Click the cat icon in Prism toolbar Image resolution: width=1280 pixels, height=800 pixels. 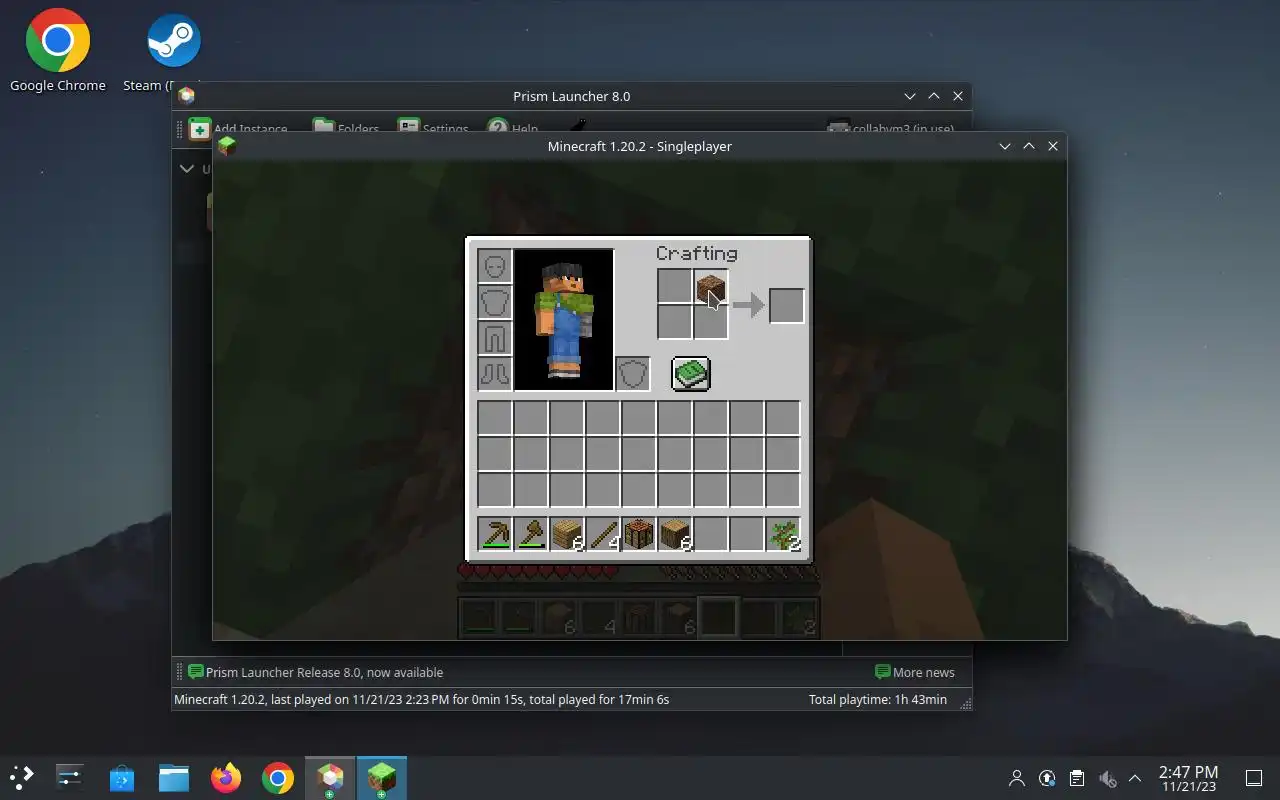point(578,128)
